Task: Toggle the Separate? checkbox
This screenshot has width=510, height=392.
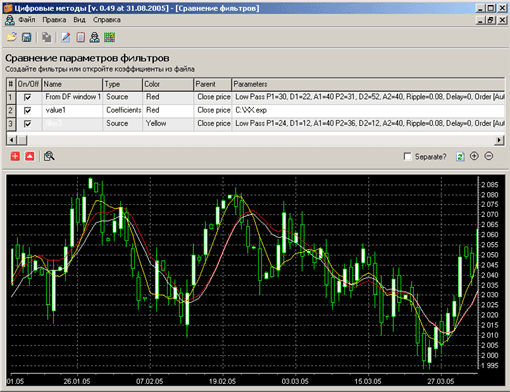Action: tap(407, 156)
